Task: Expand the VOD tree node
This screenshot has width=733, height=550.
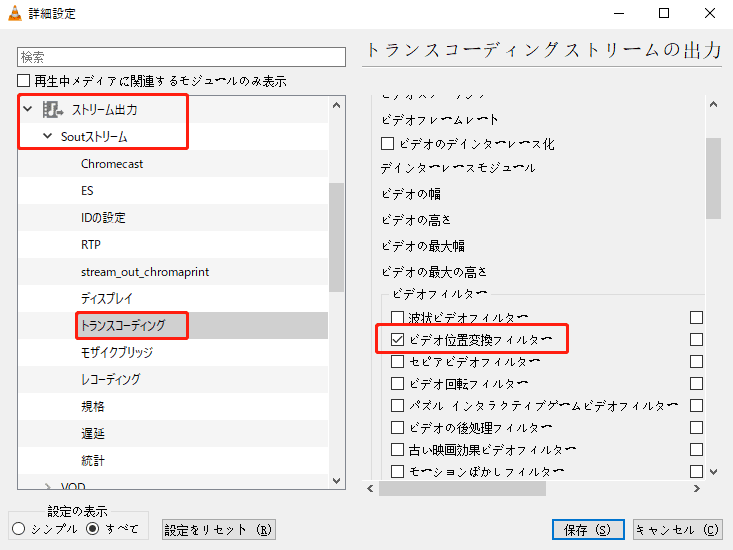Action: click(x=47, y=486)
